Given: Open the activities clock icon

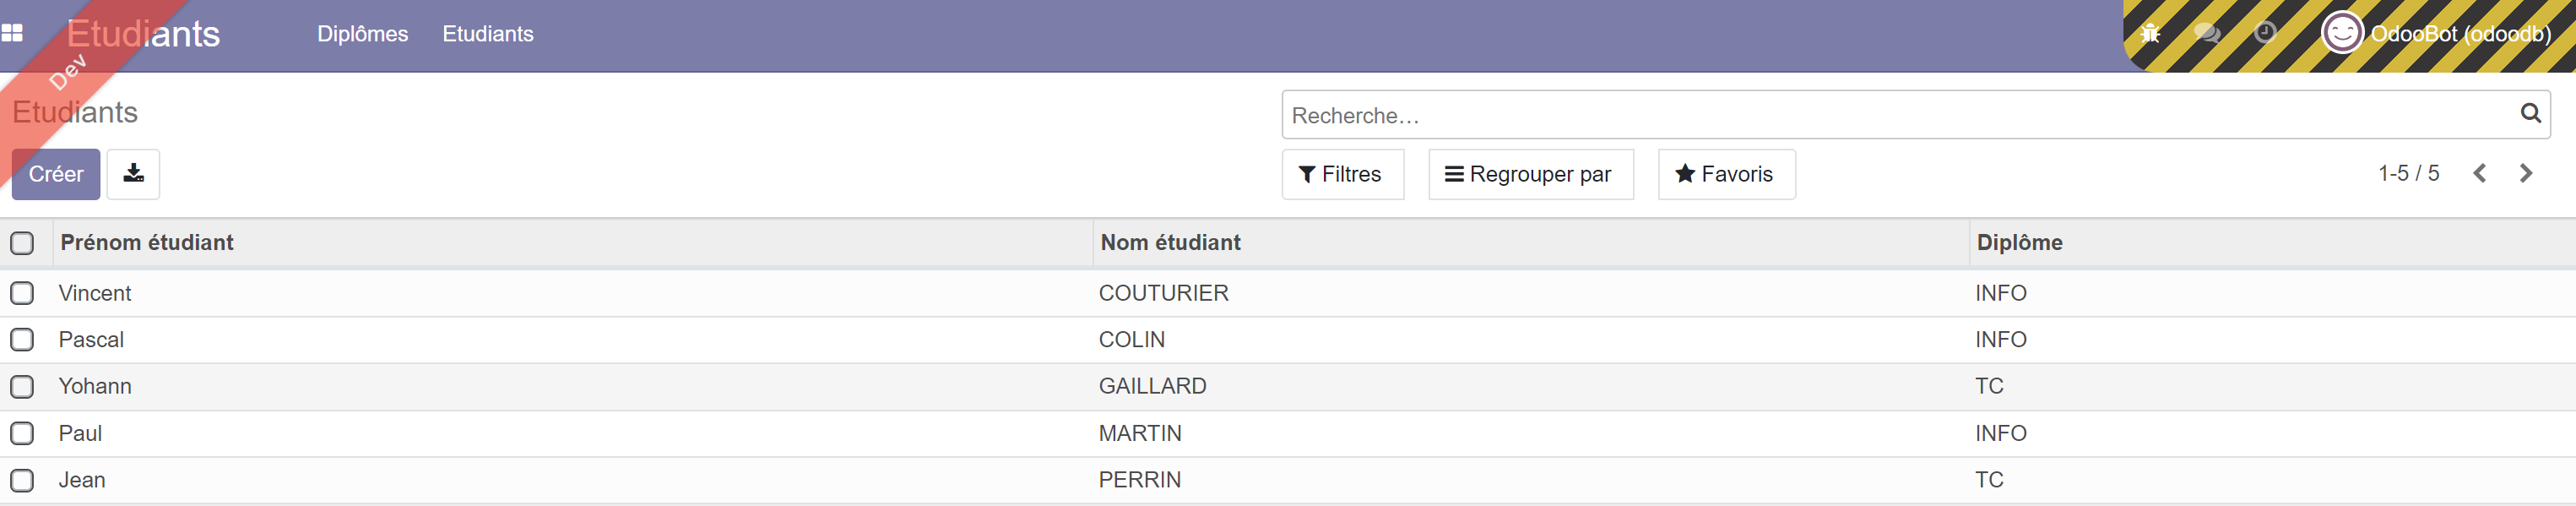Looking at the screenshot, I should click(x=2265, y=33).
